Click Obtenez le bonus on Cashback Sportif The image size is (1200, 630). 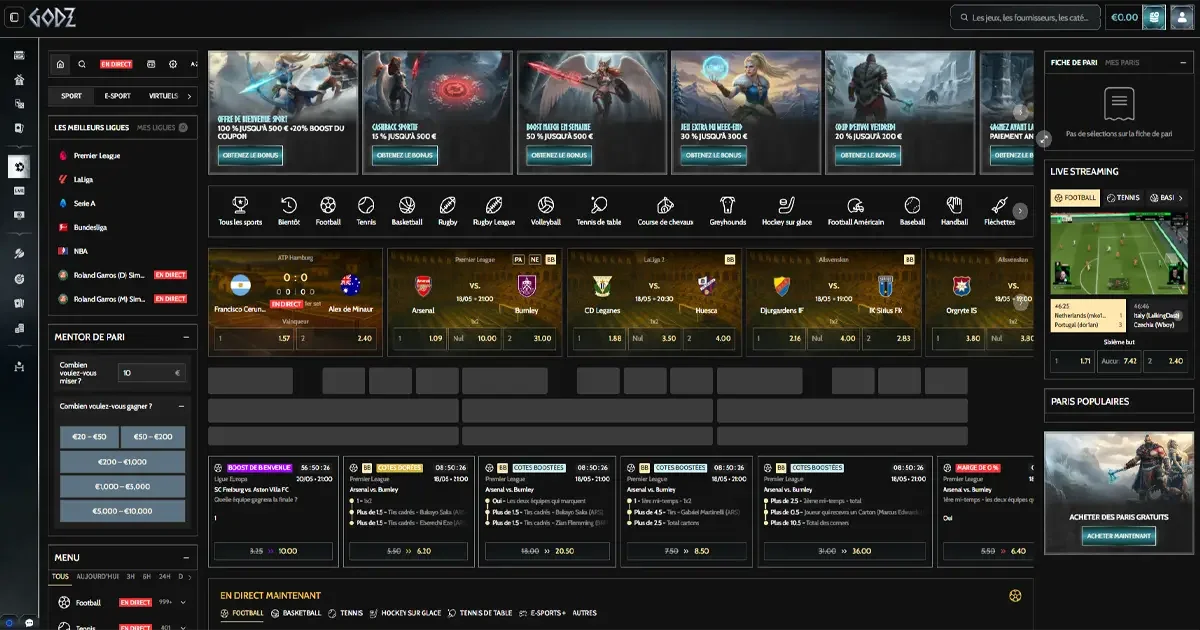point(404,156)
